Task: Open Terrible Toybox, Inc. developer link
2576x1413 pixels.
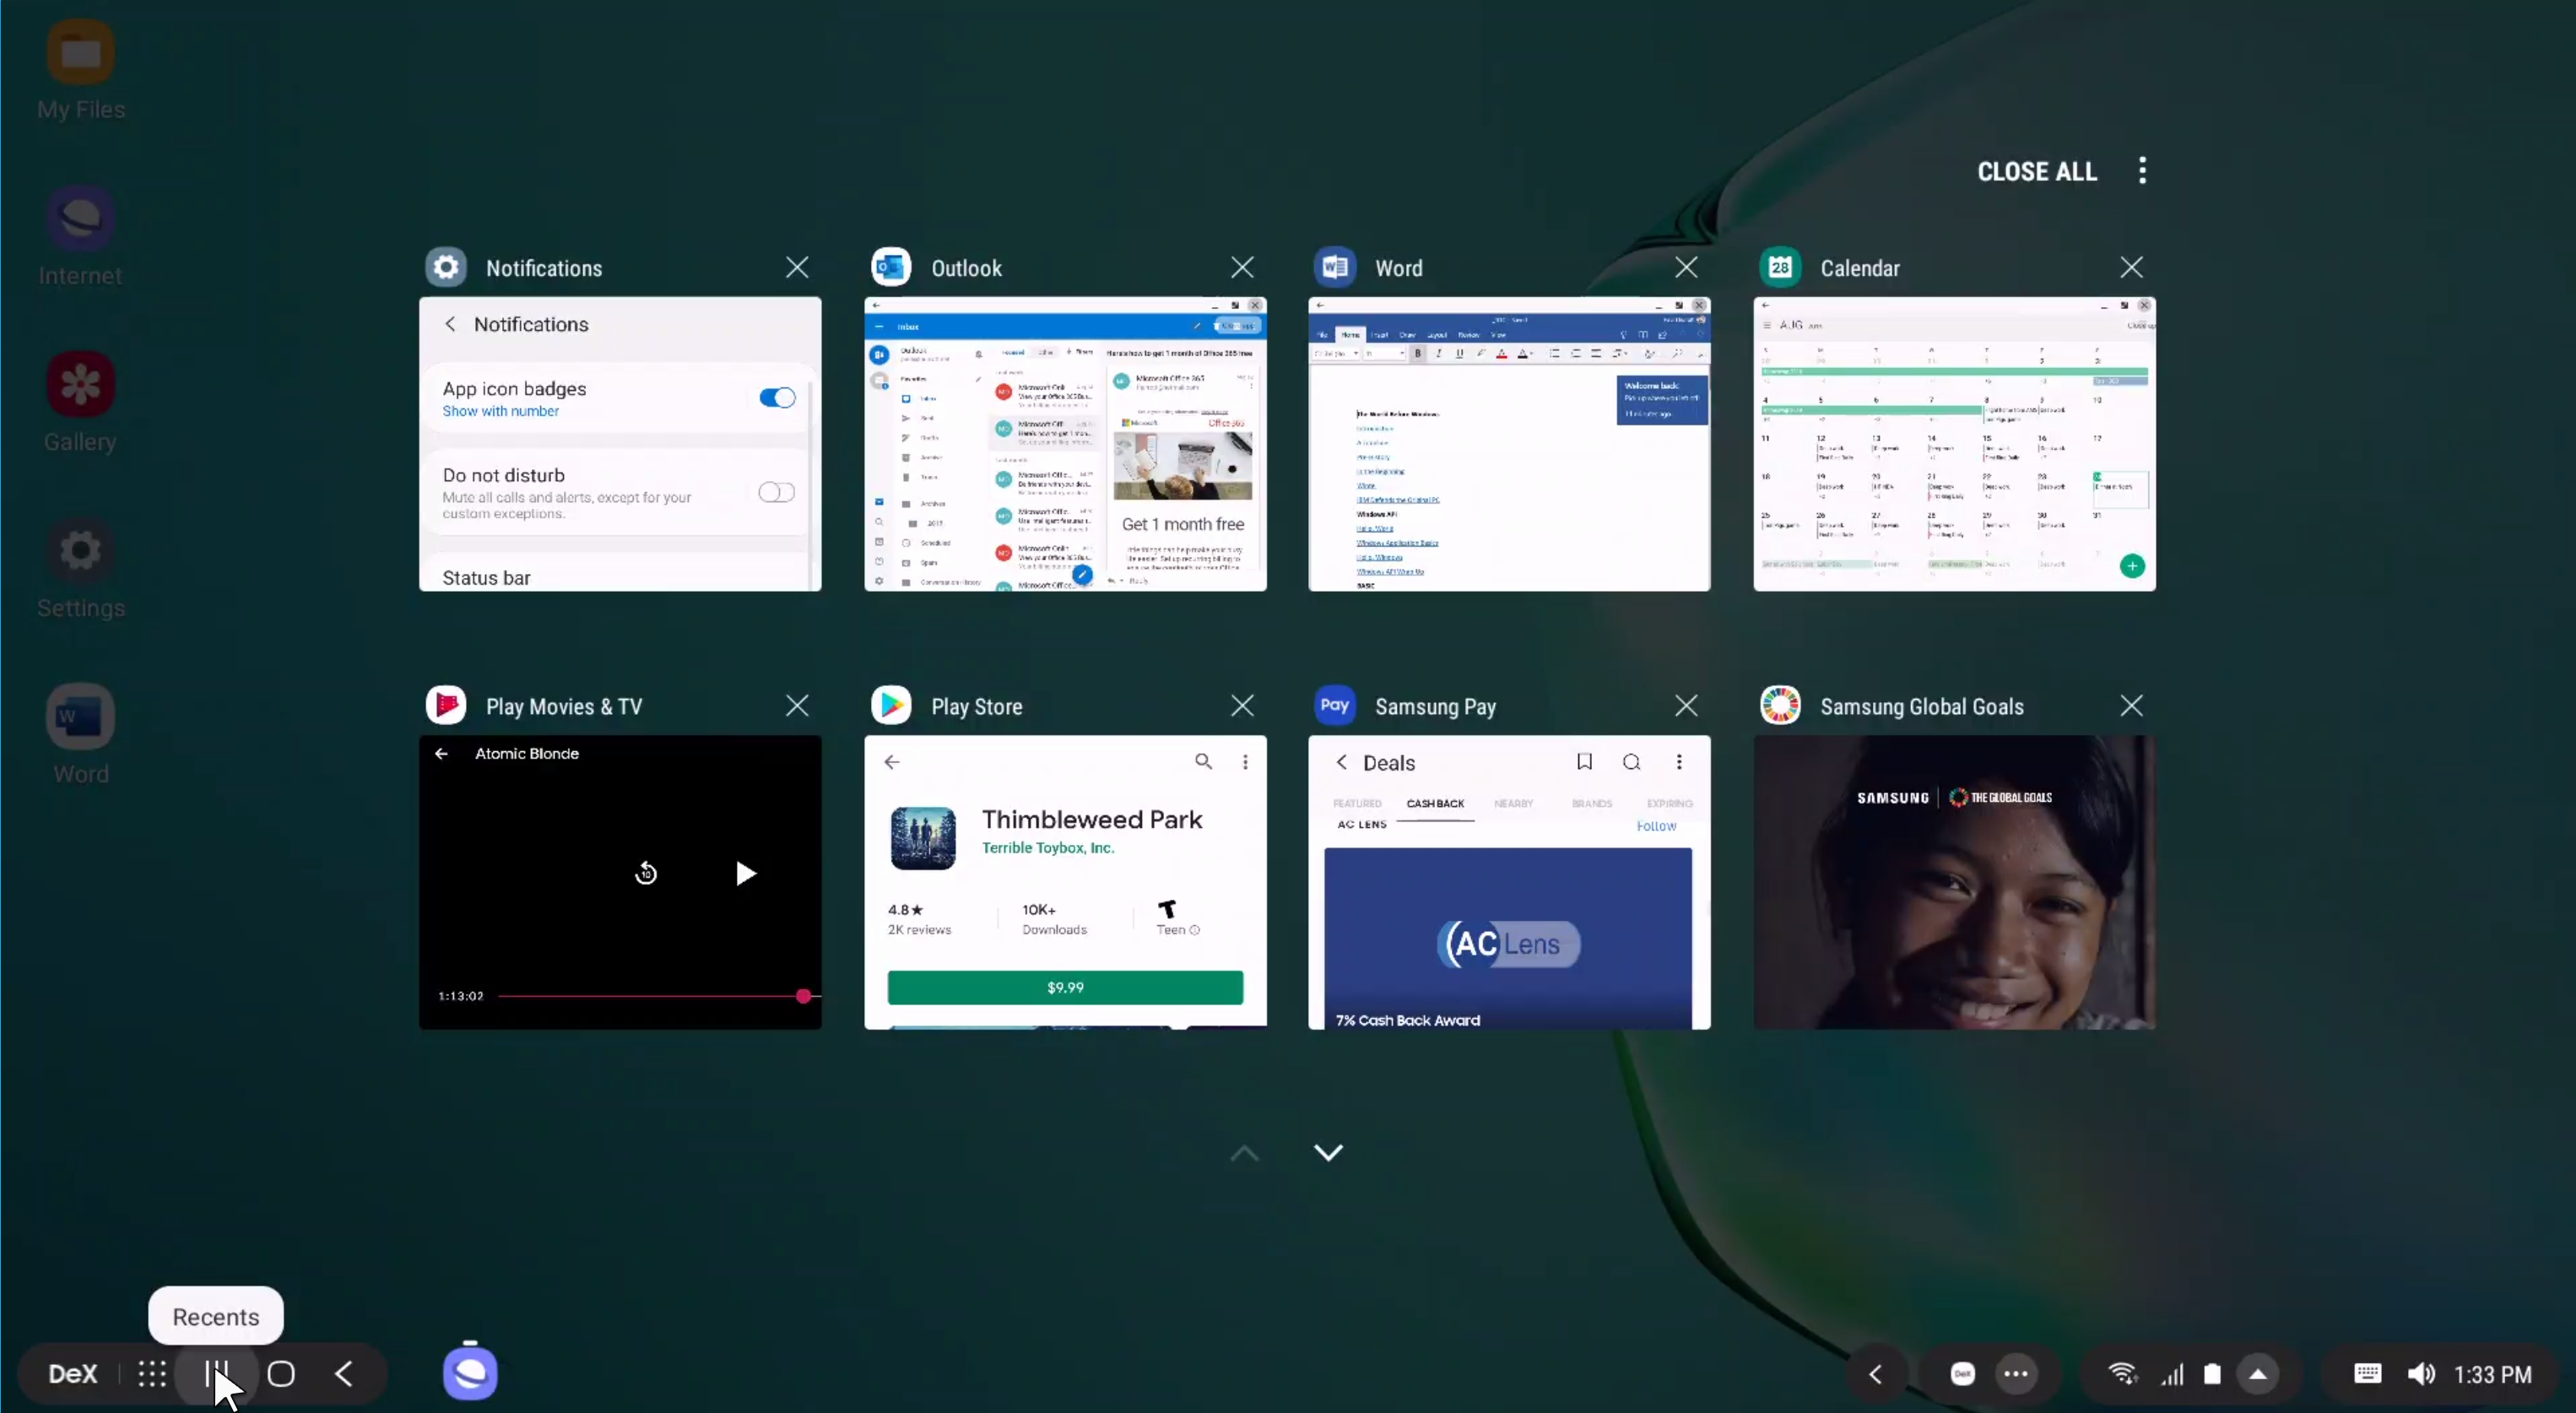Action: tap(1047, 847)
